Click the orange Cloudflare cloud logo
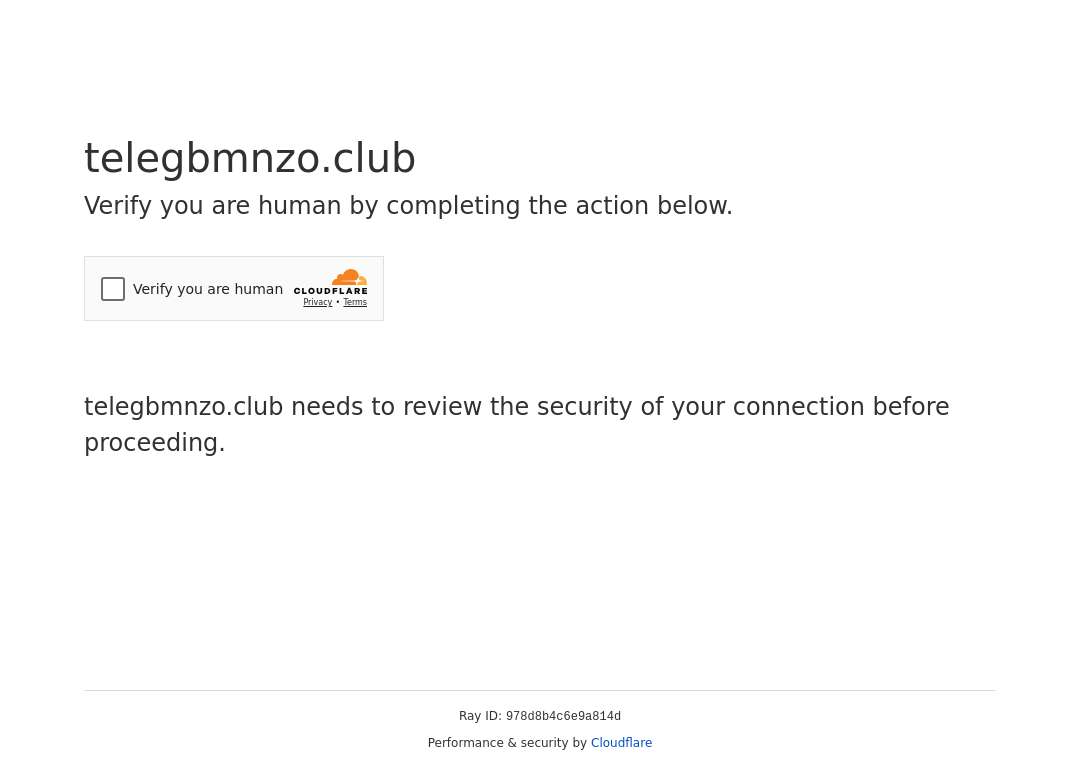1080x768 pixels. (349, 277)
